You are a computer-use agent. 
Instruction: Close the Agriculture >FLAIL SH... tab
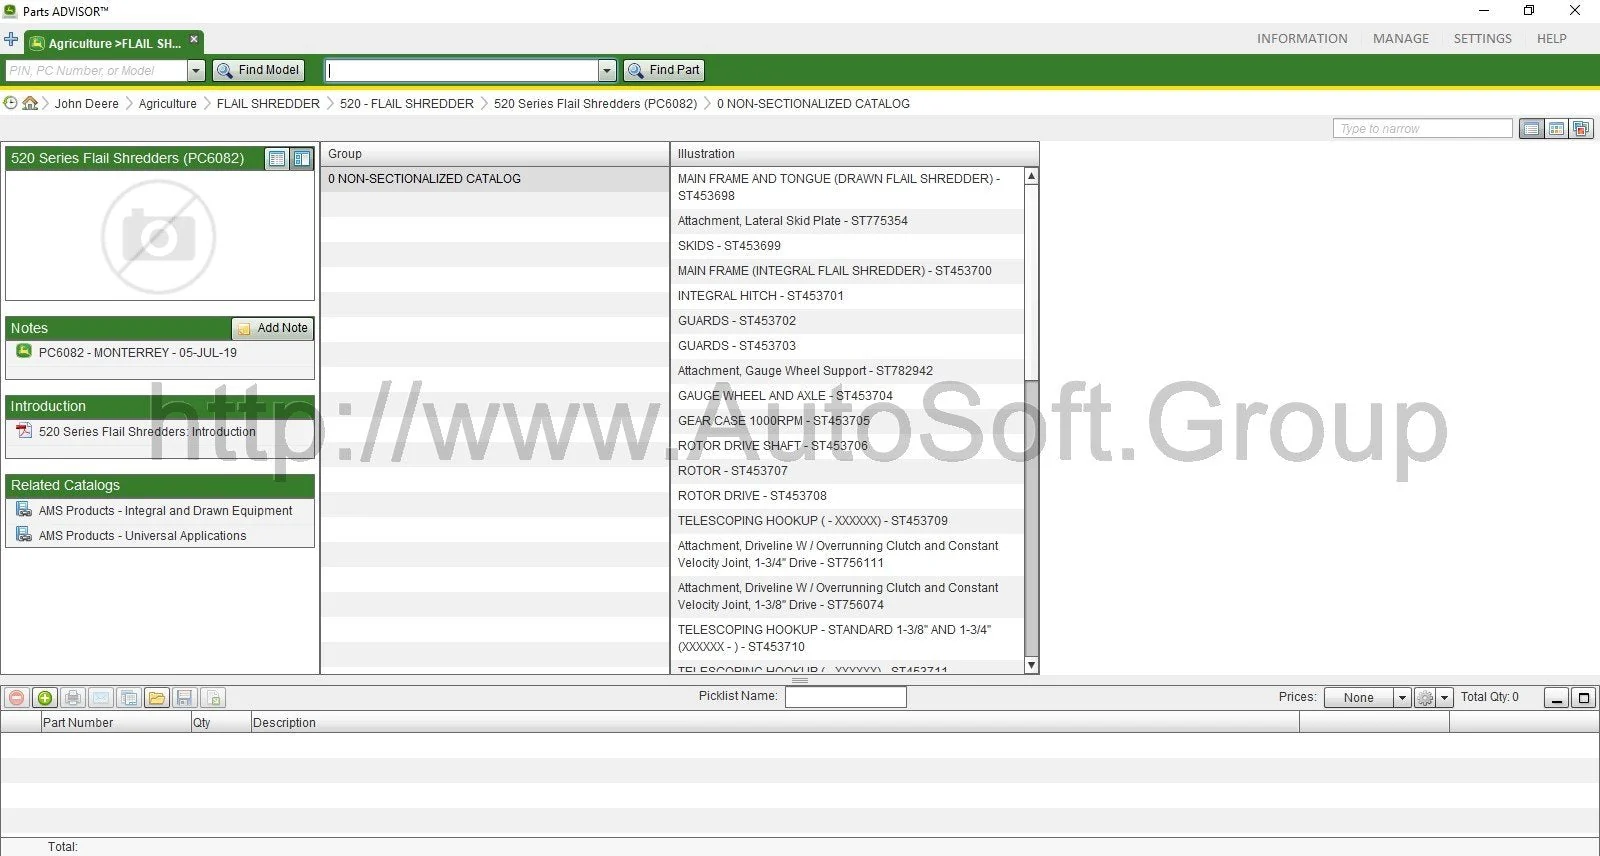tap(194, 40)
